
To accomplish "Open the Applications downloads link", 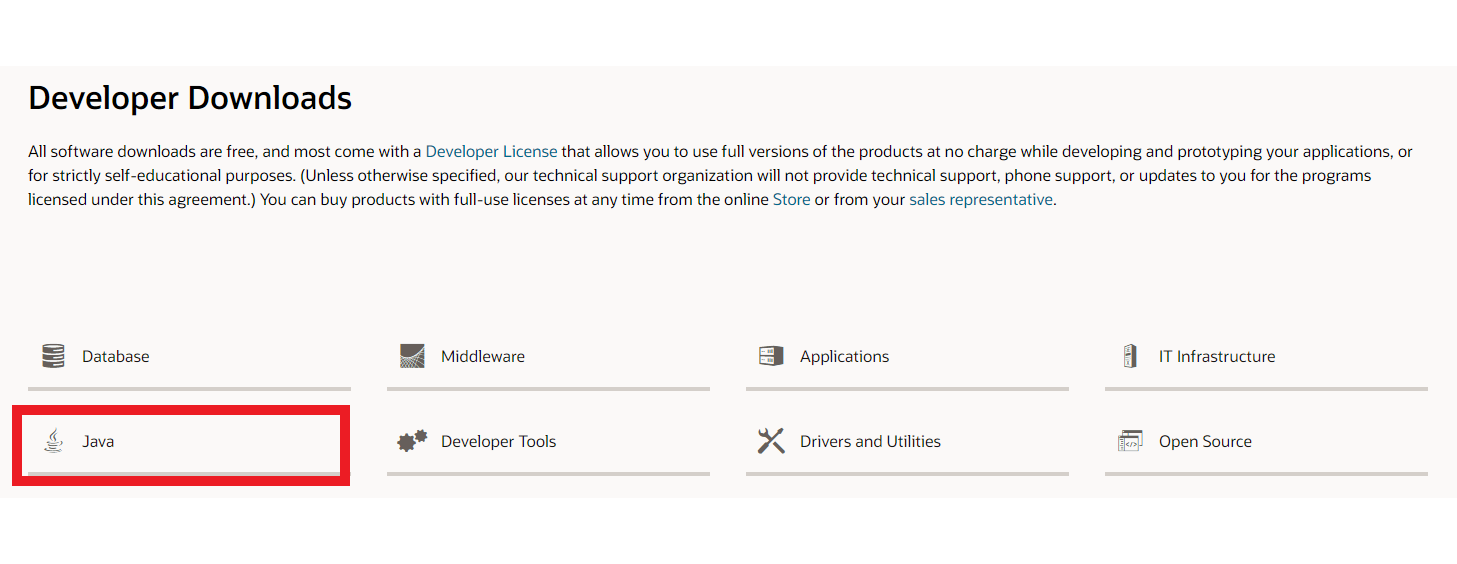I will 844,357.
